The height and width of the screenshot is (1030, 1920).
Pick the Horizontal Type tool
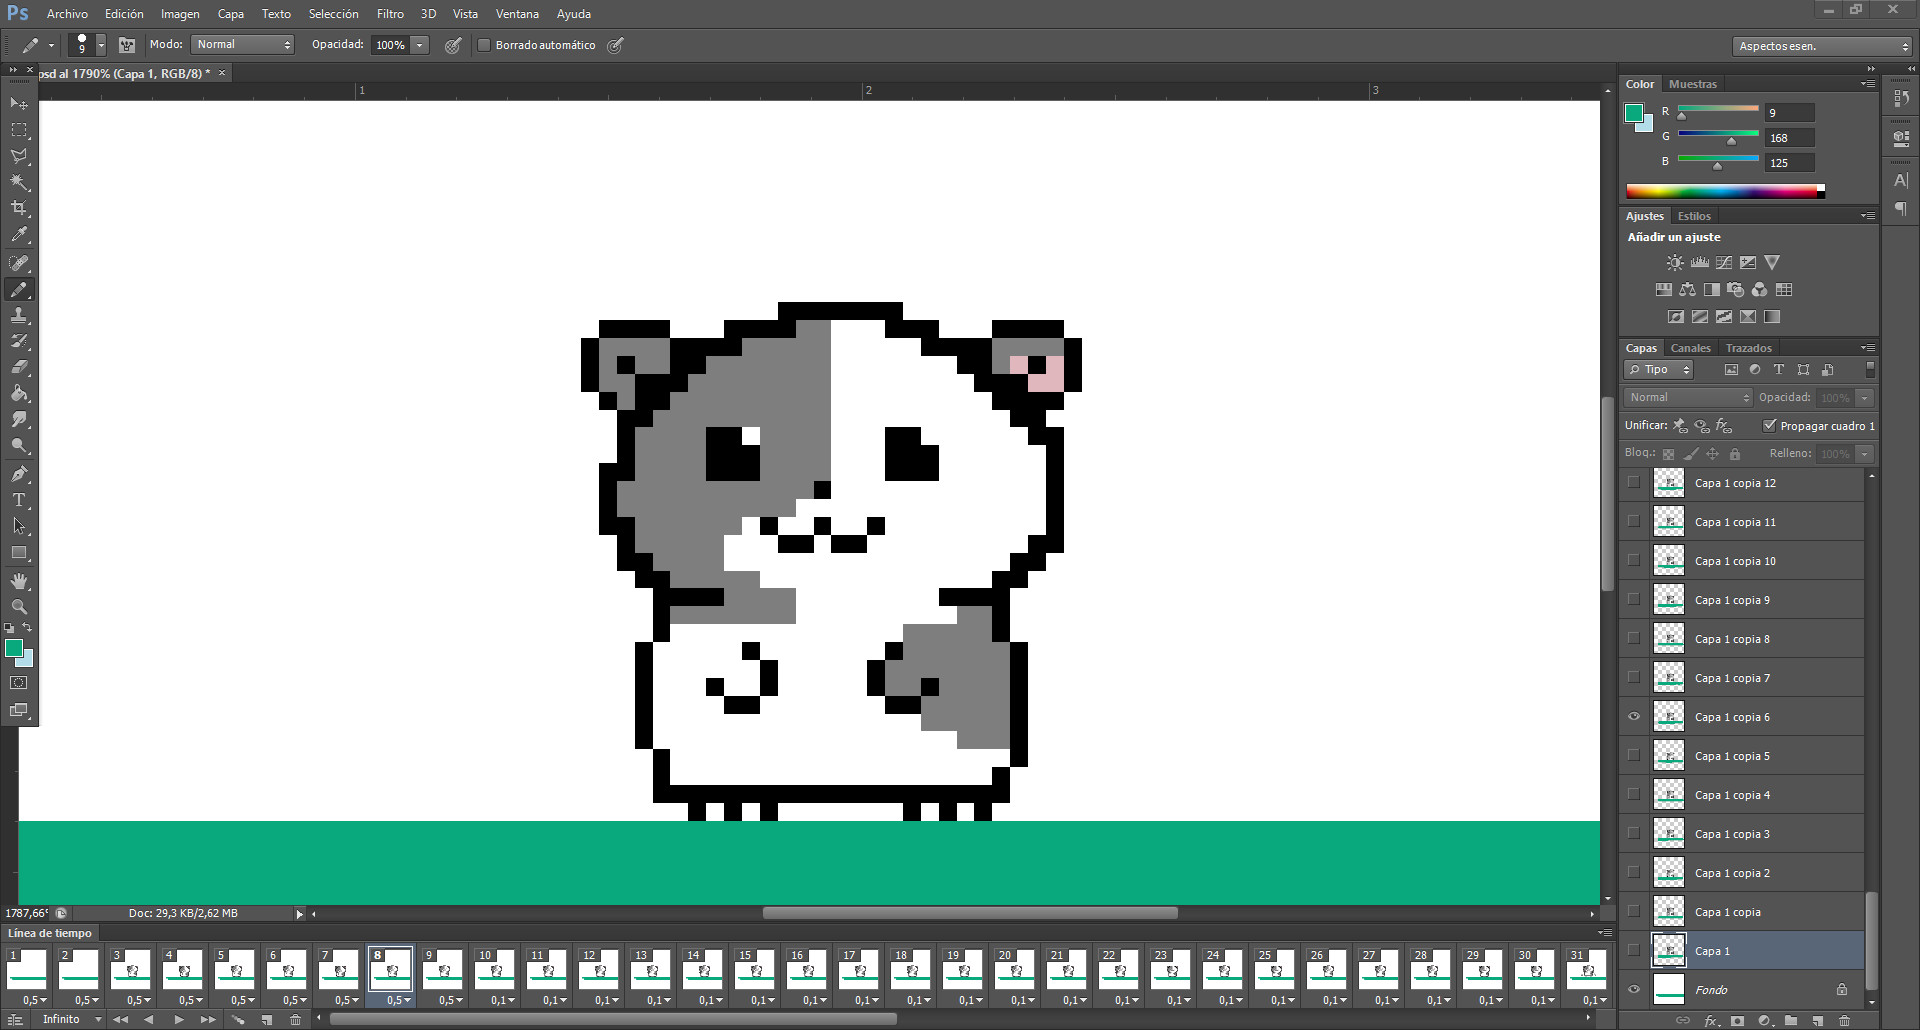19,501
